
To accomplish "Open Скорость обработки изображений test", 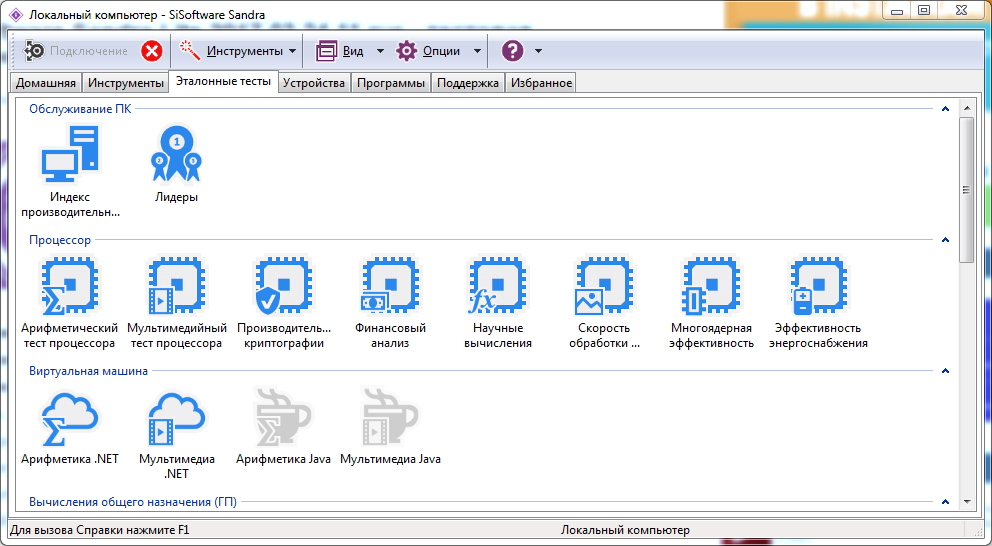I will point(604,286).
